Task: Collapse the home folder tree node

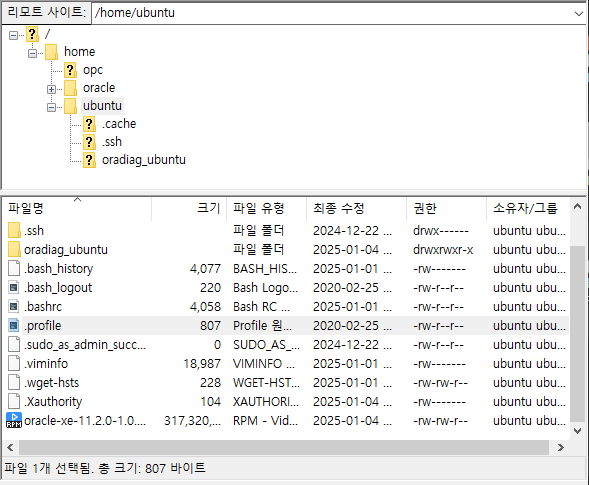Action: tap(33, 53)
